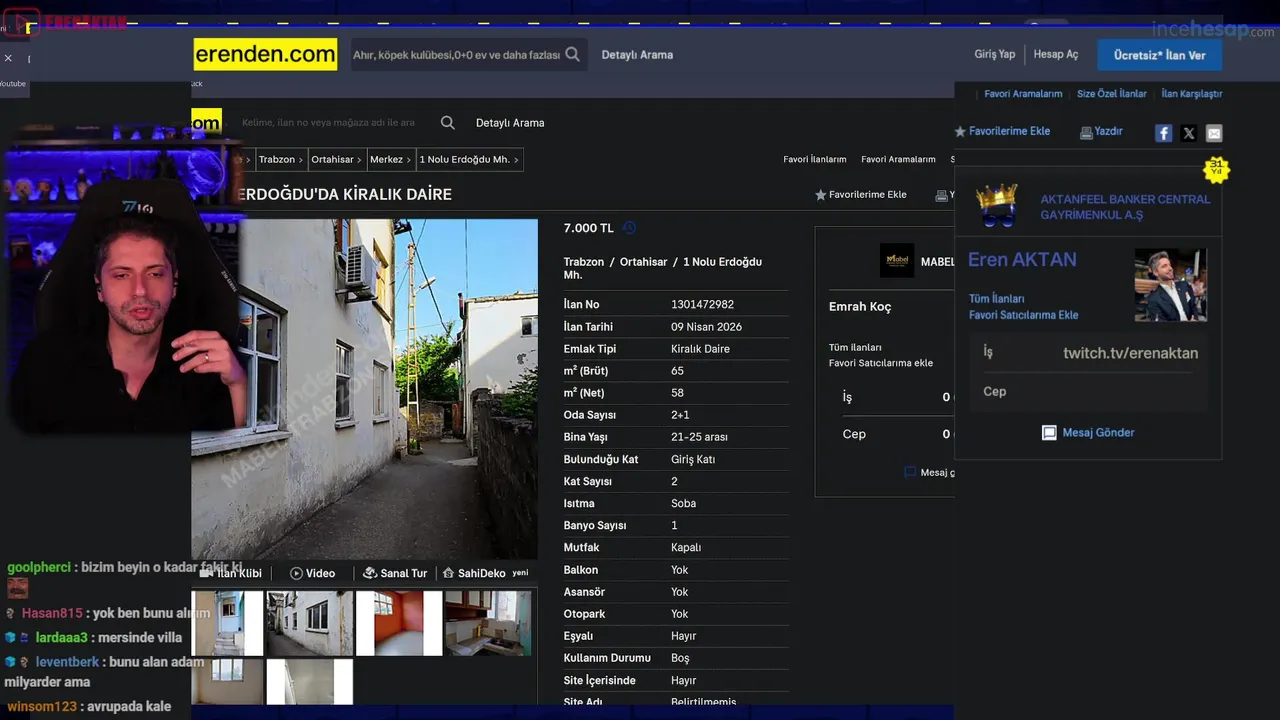
Task: Expand the Ortahisar breadcrumb
Action: pyautogui.click(x=337, y=159)
